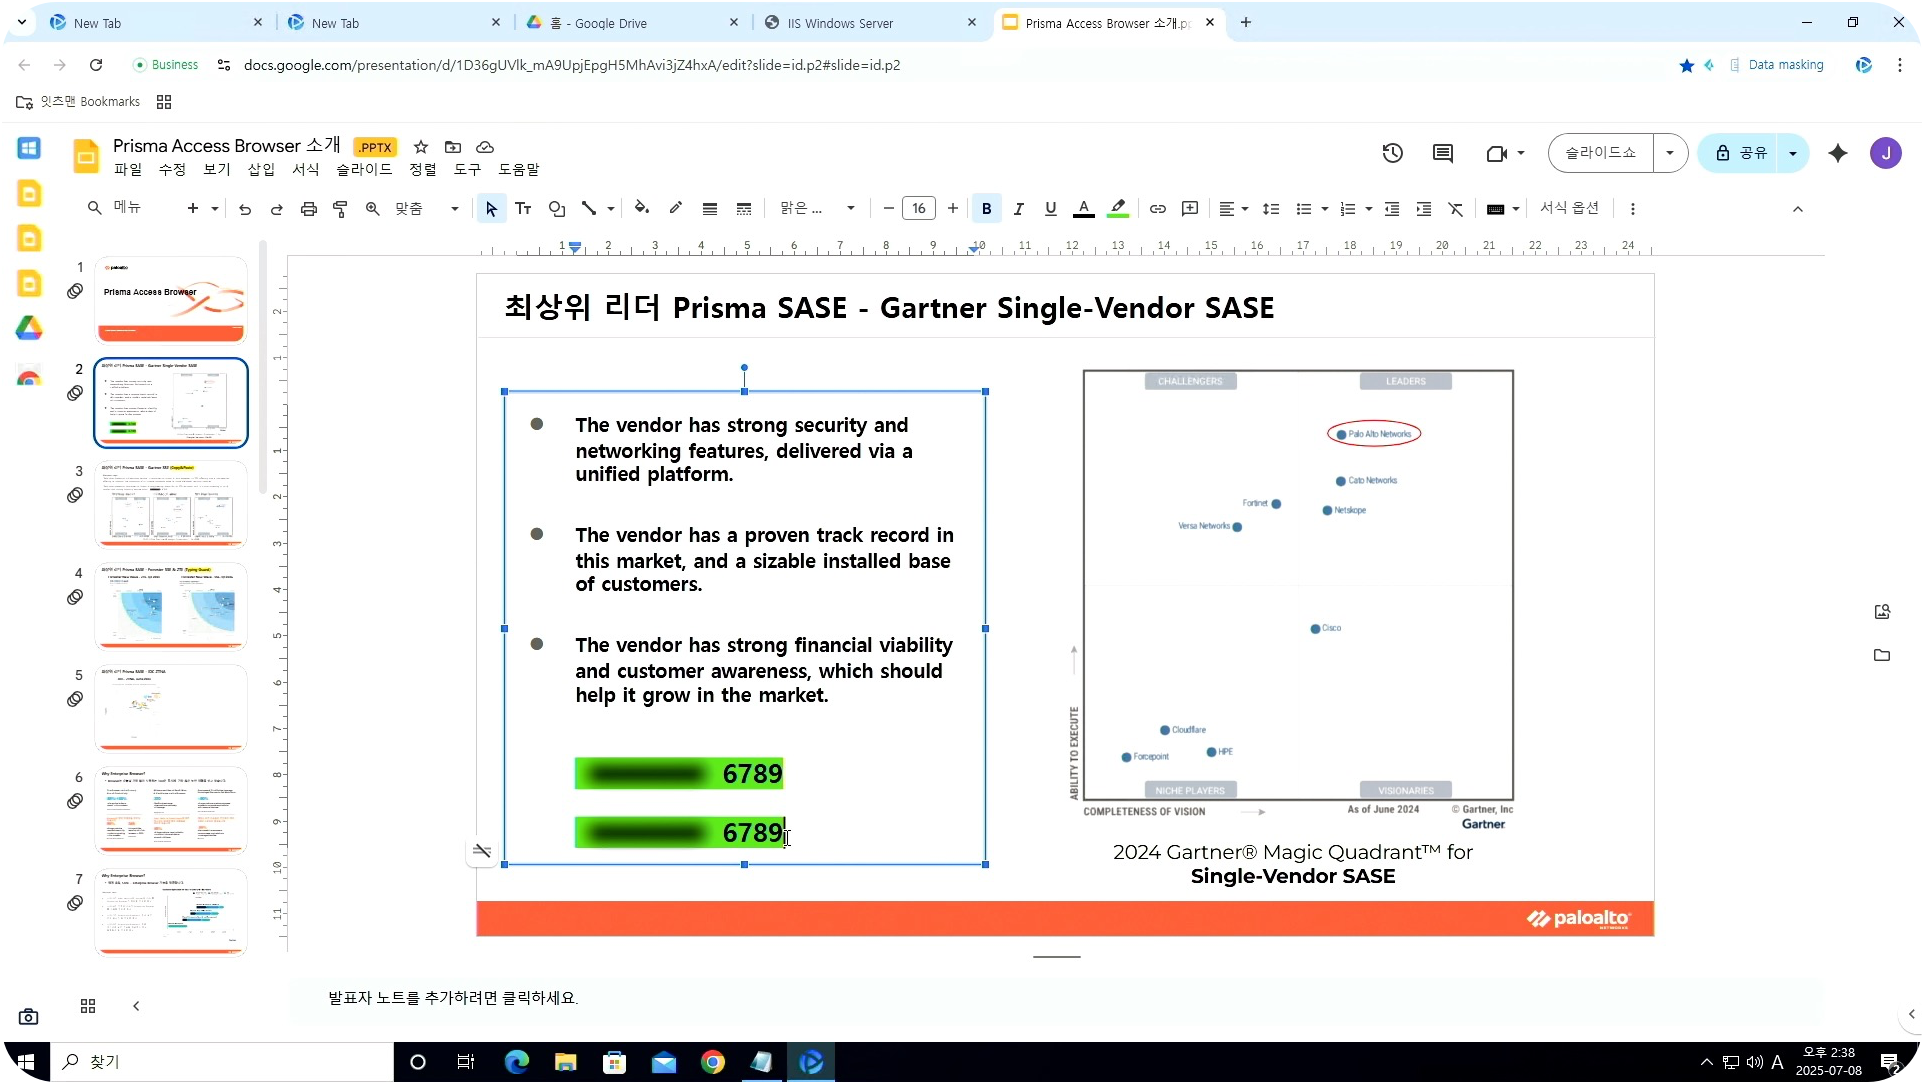The height and width of the screenshot is (1084, 1924).
Task: Switch to the Google Drive tab
Action: (632, 23)
